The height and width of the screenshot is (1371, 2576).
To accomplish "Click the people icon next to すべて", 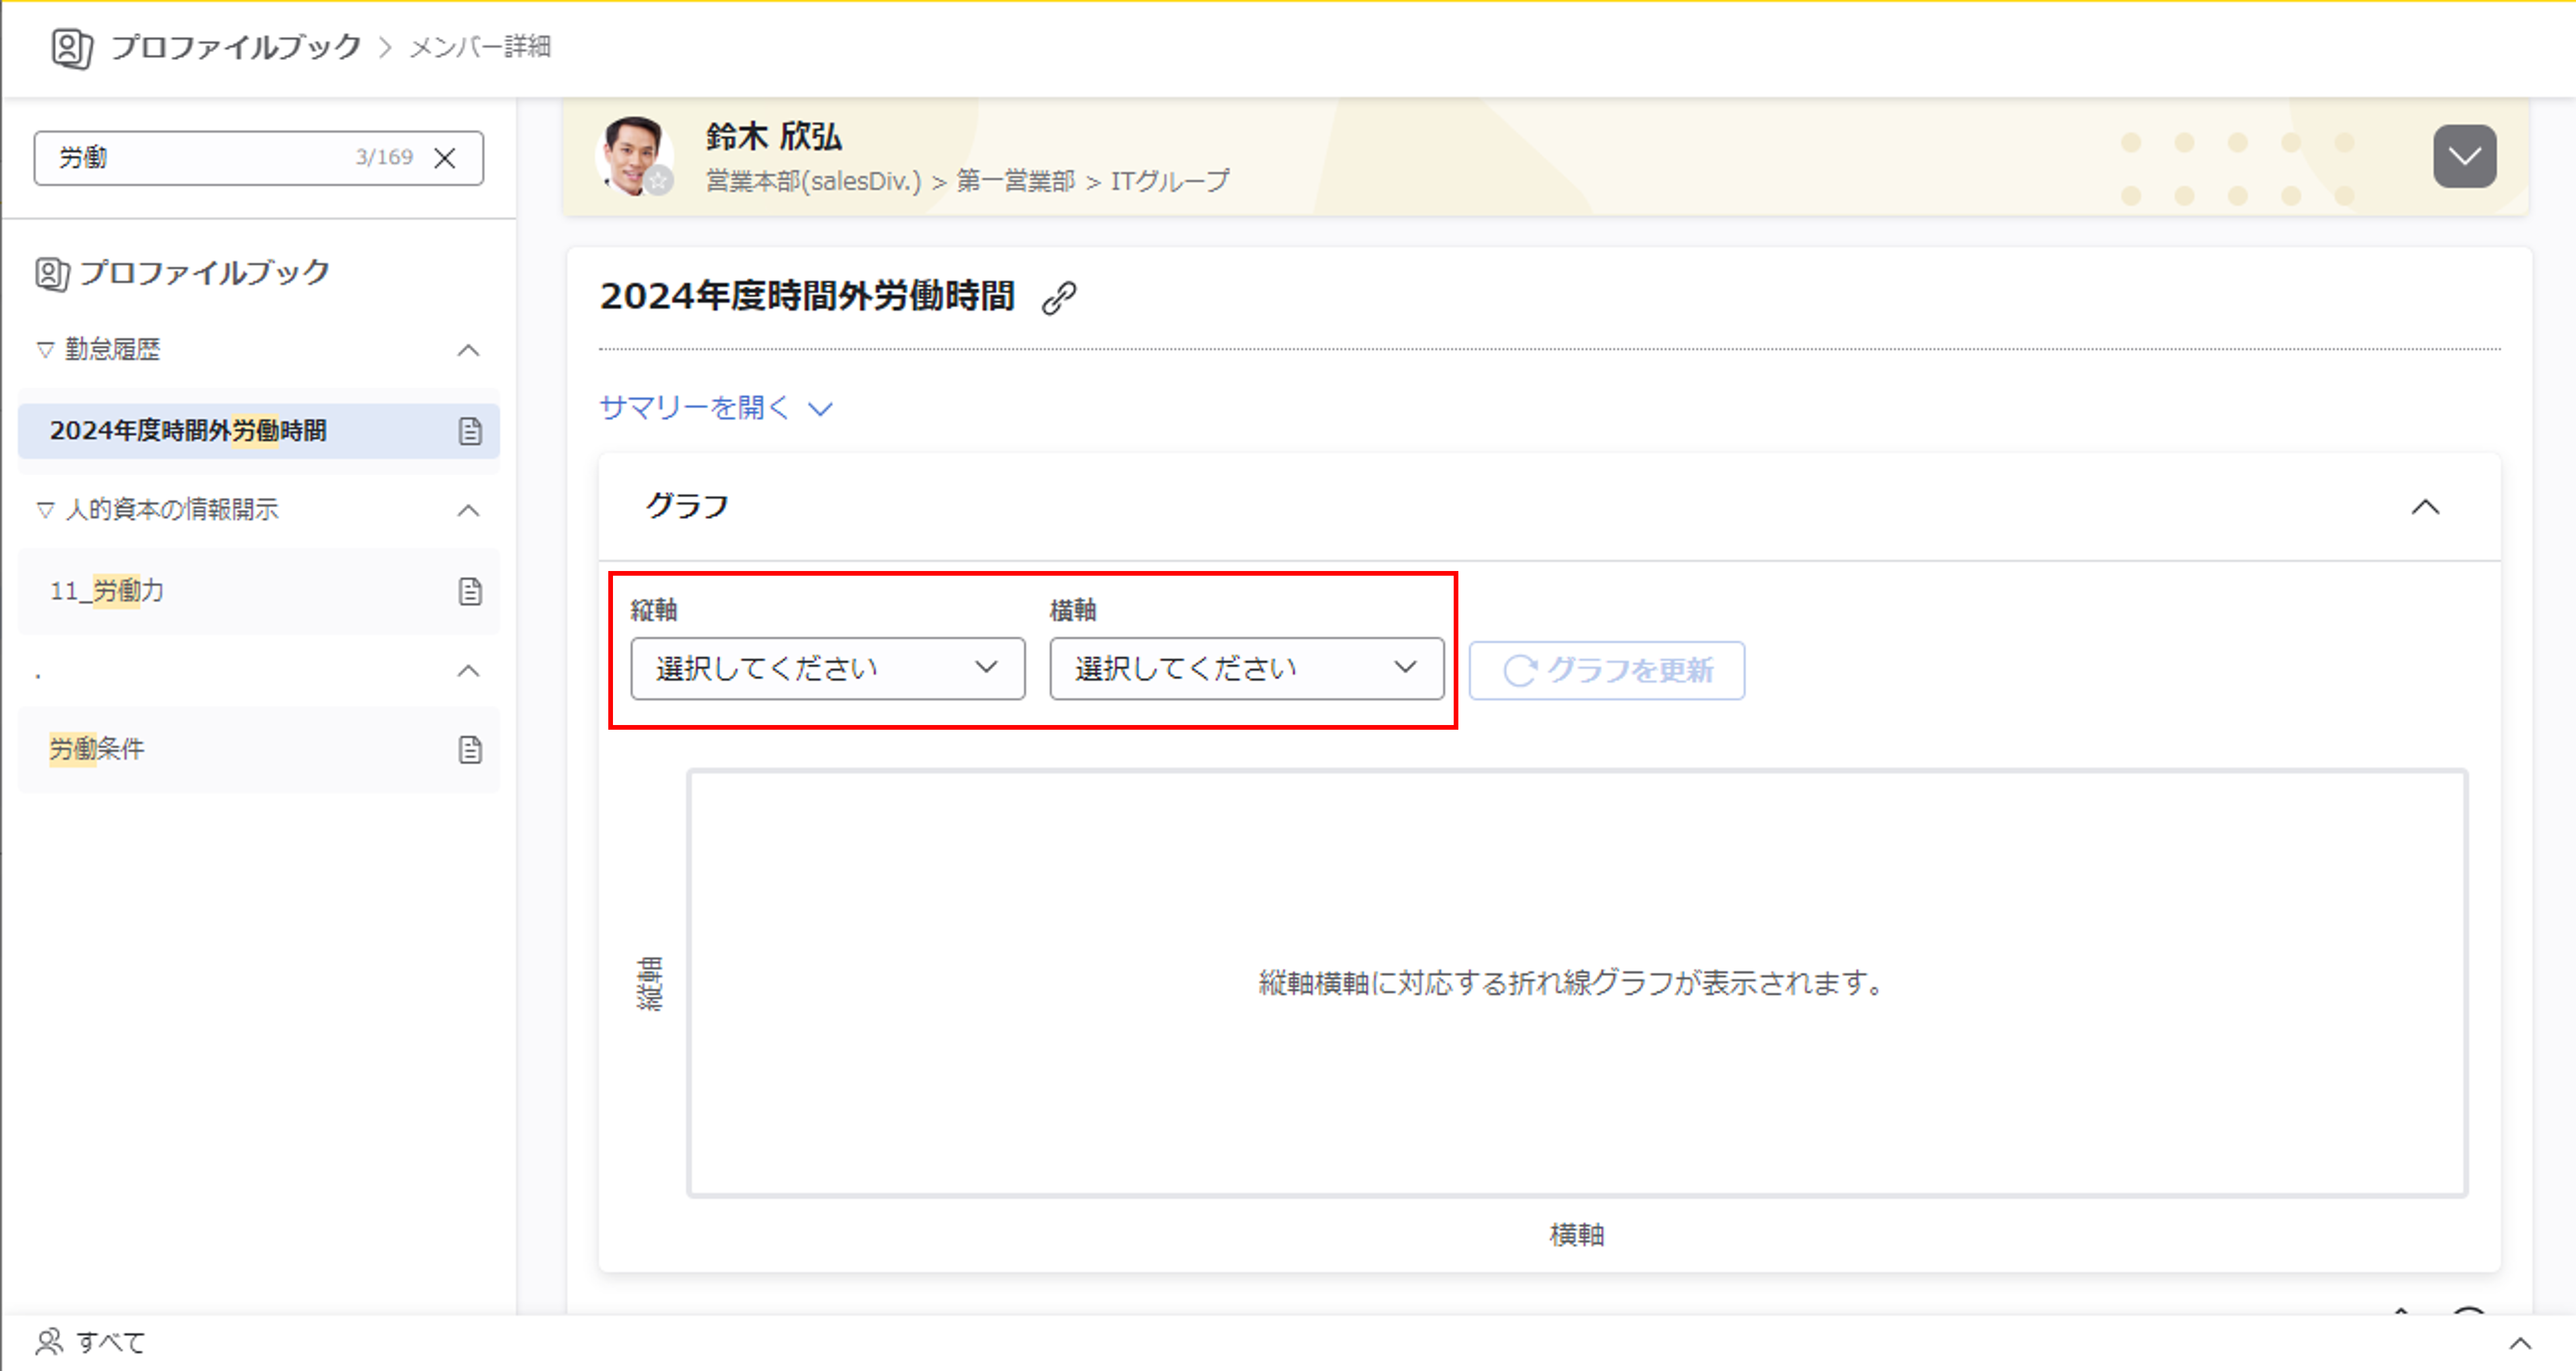I will [x=49, y=1341].
